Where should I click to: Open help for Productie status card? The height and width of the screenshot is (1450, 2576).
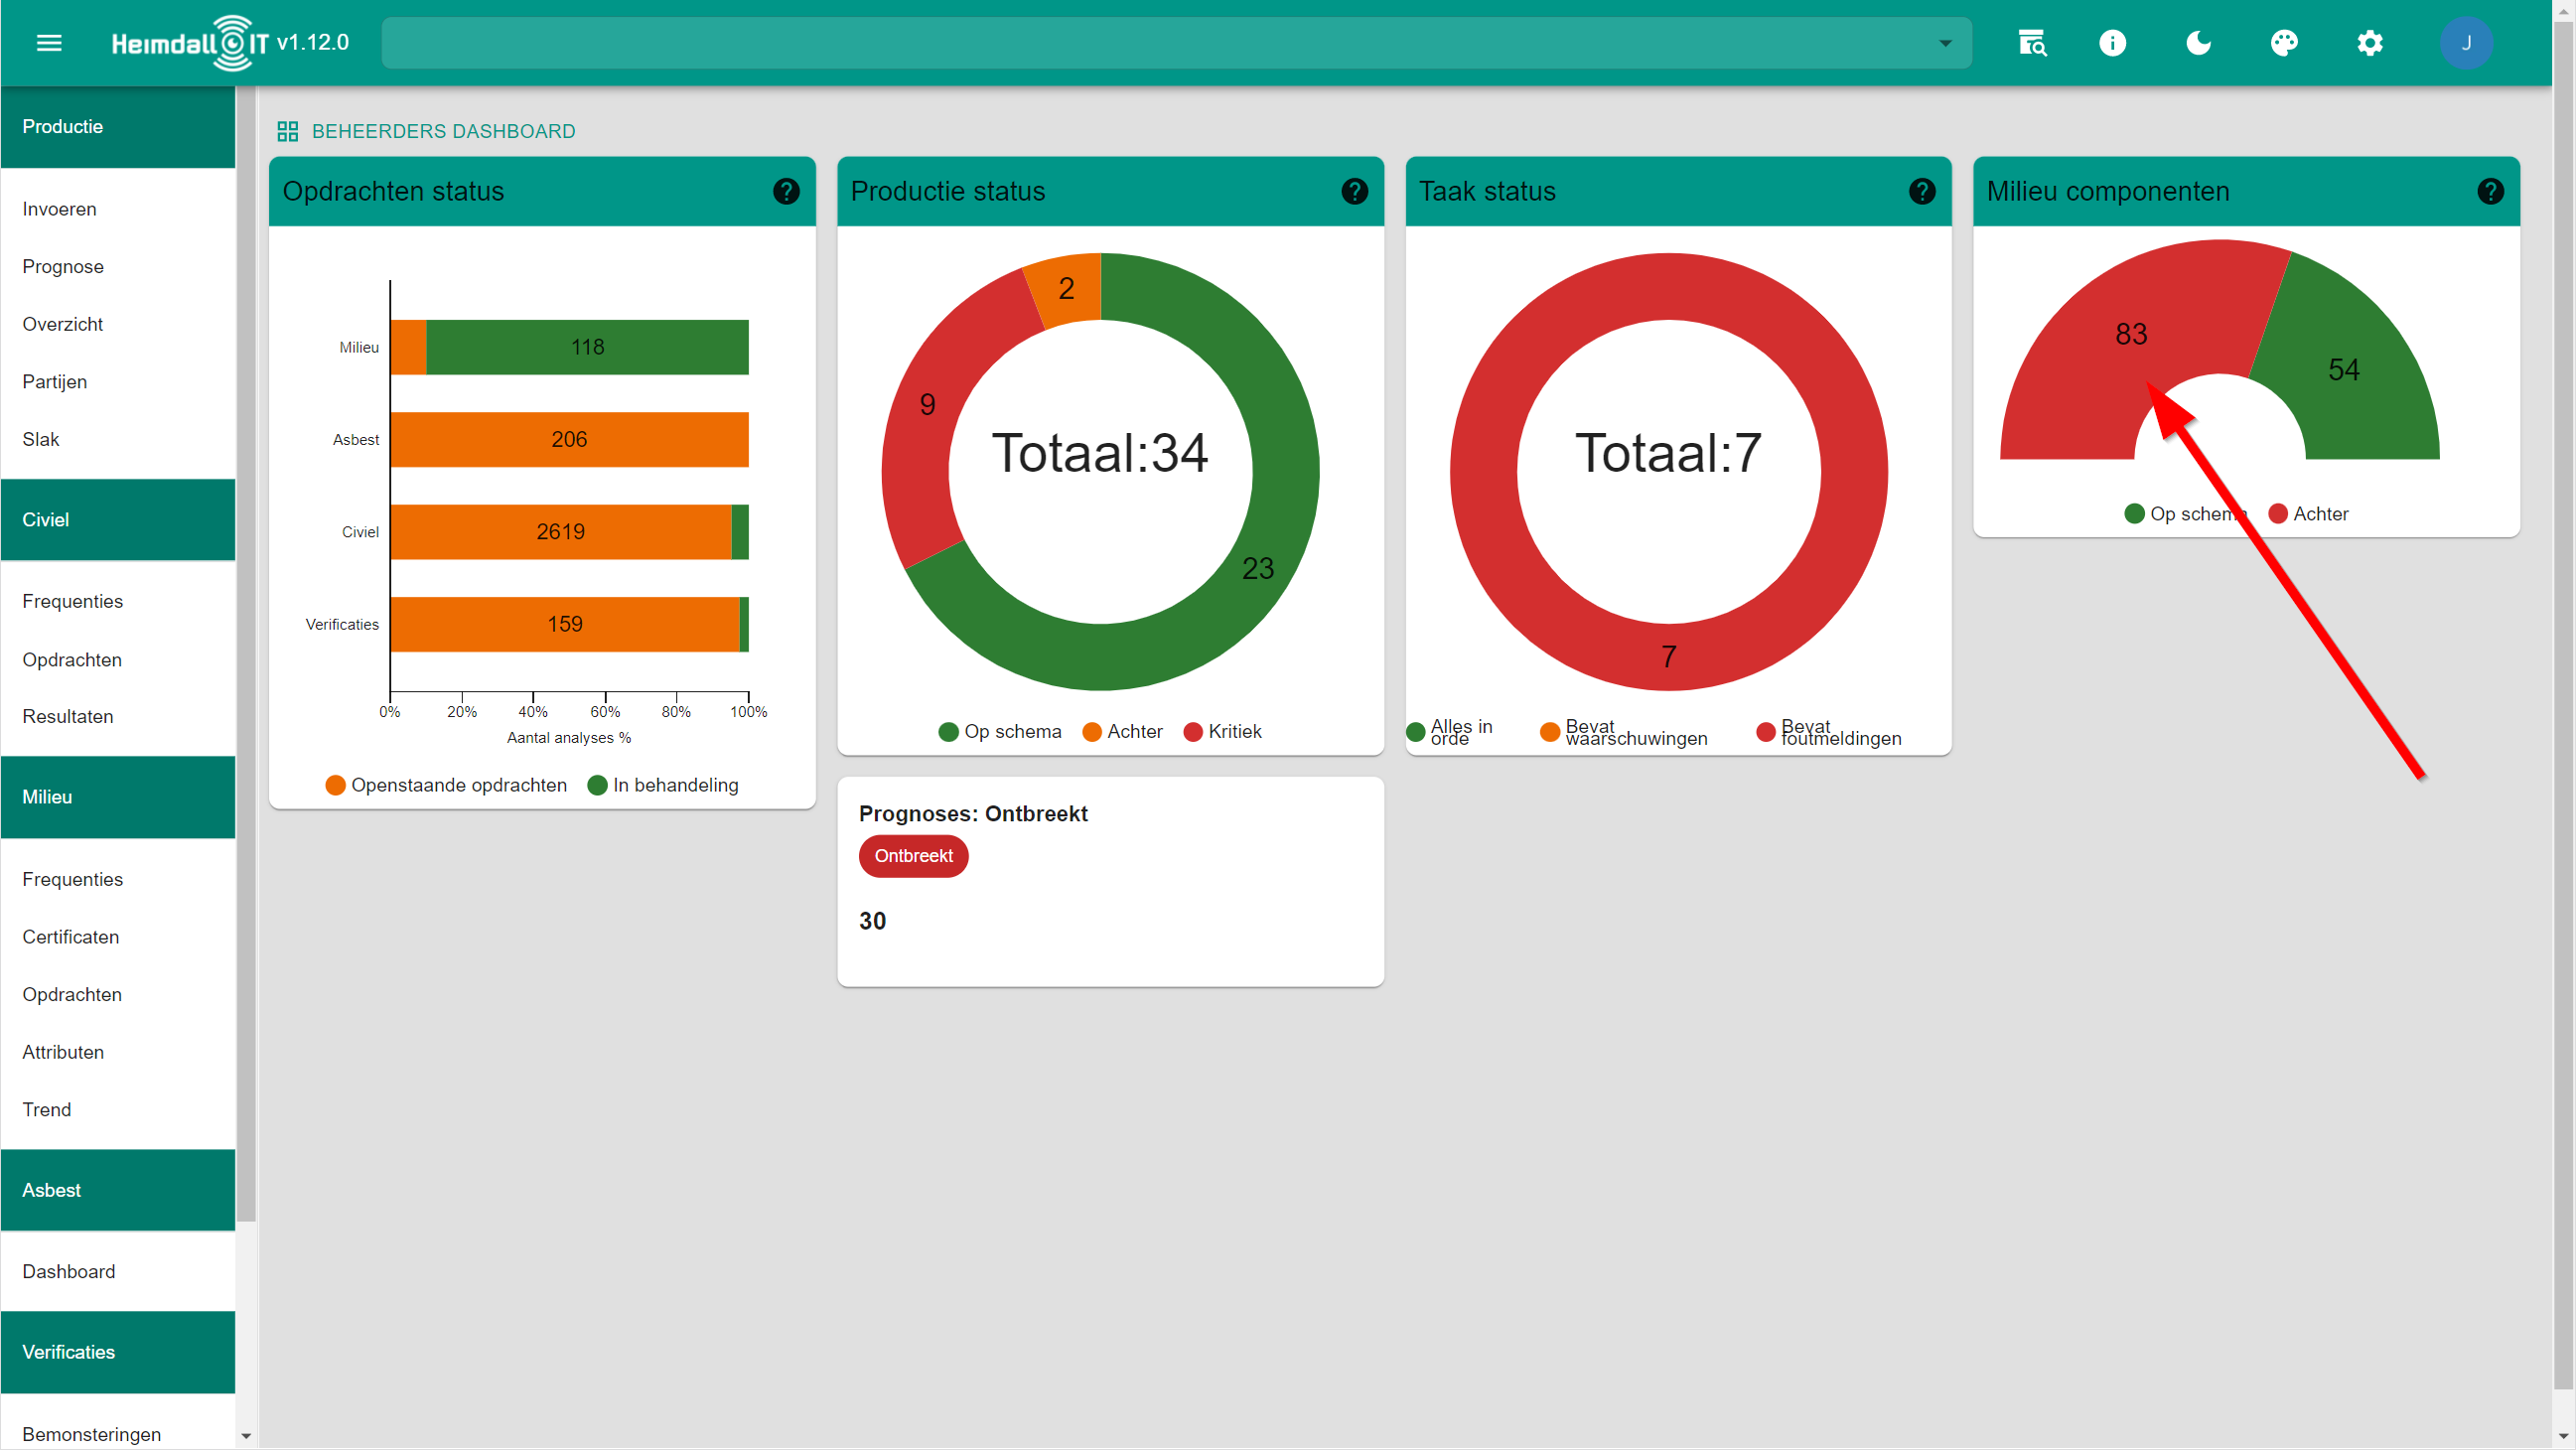click(1354, 191)
